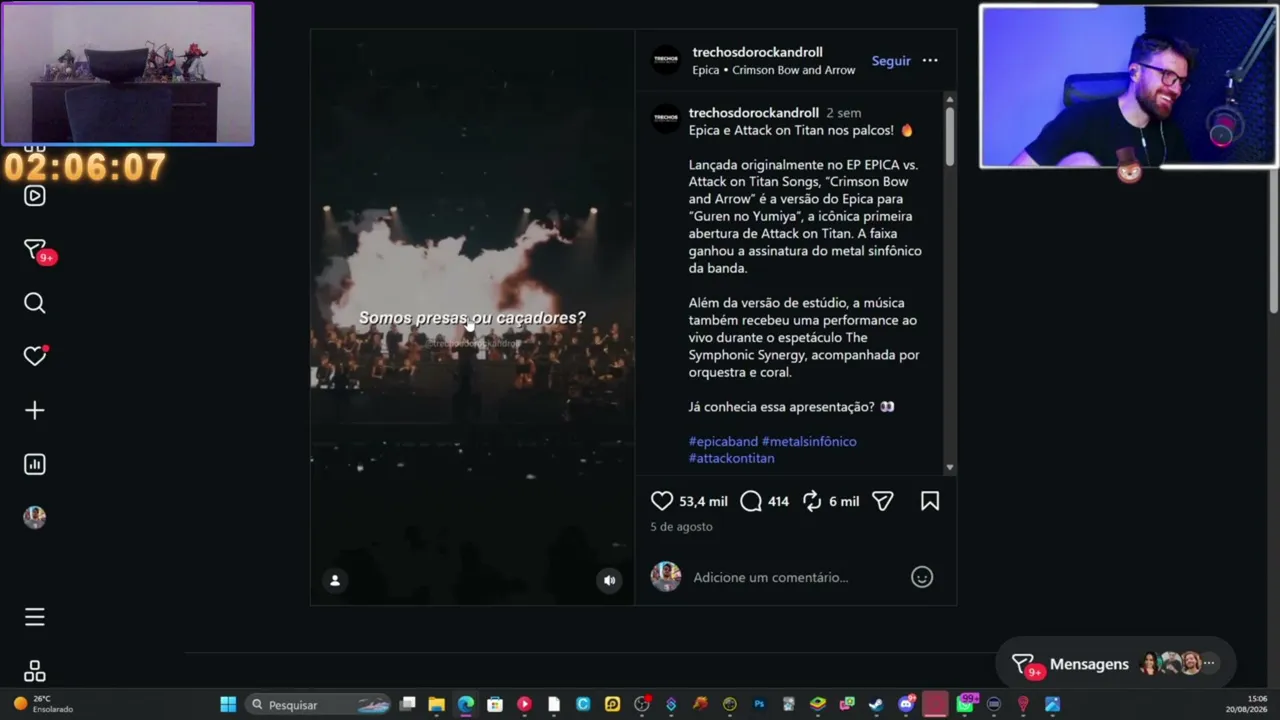The width and height of the screenshot is (1280, 720).
Task: Follow trechosdorockandroll with the Seguir button
Action: point(891,60)
